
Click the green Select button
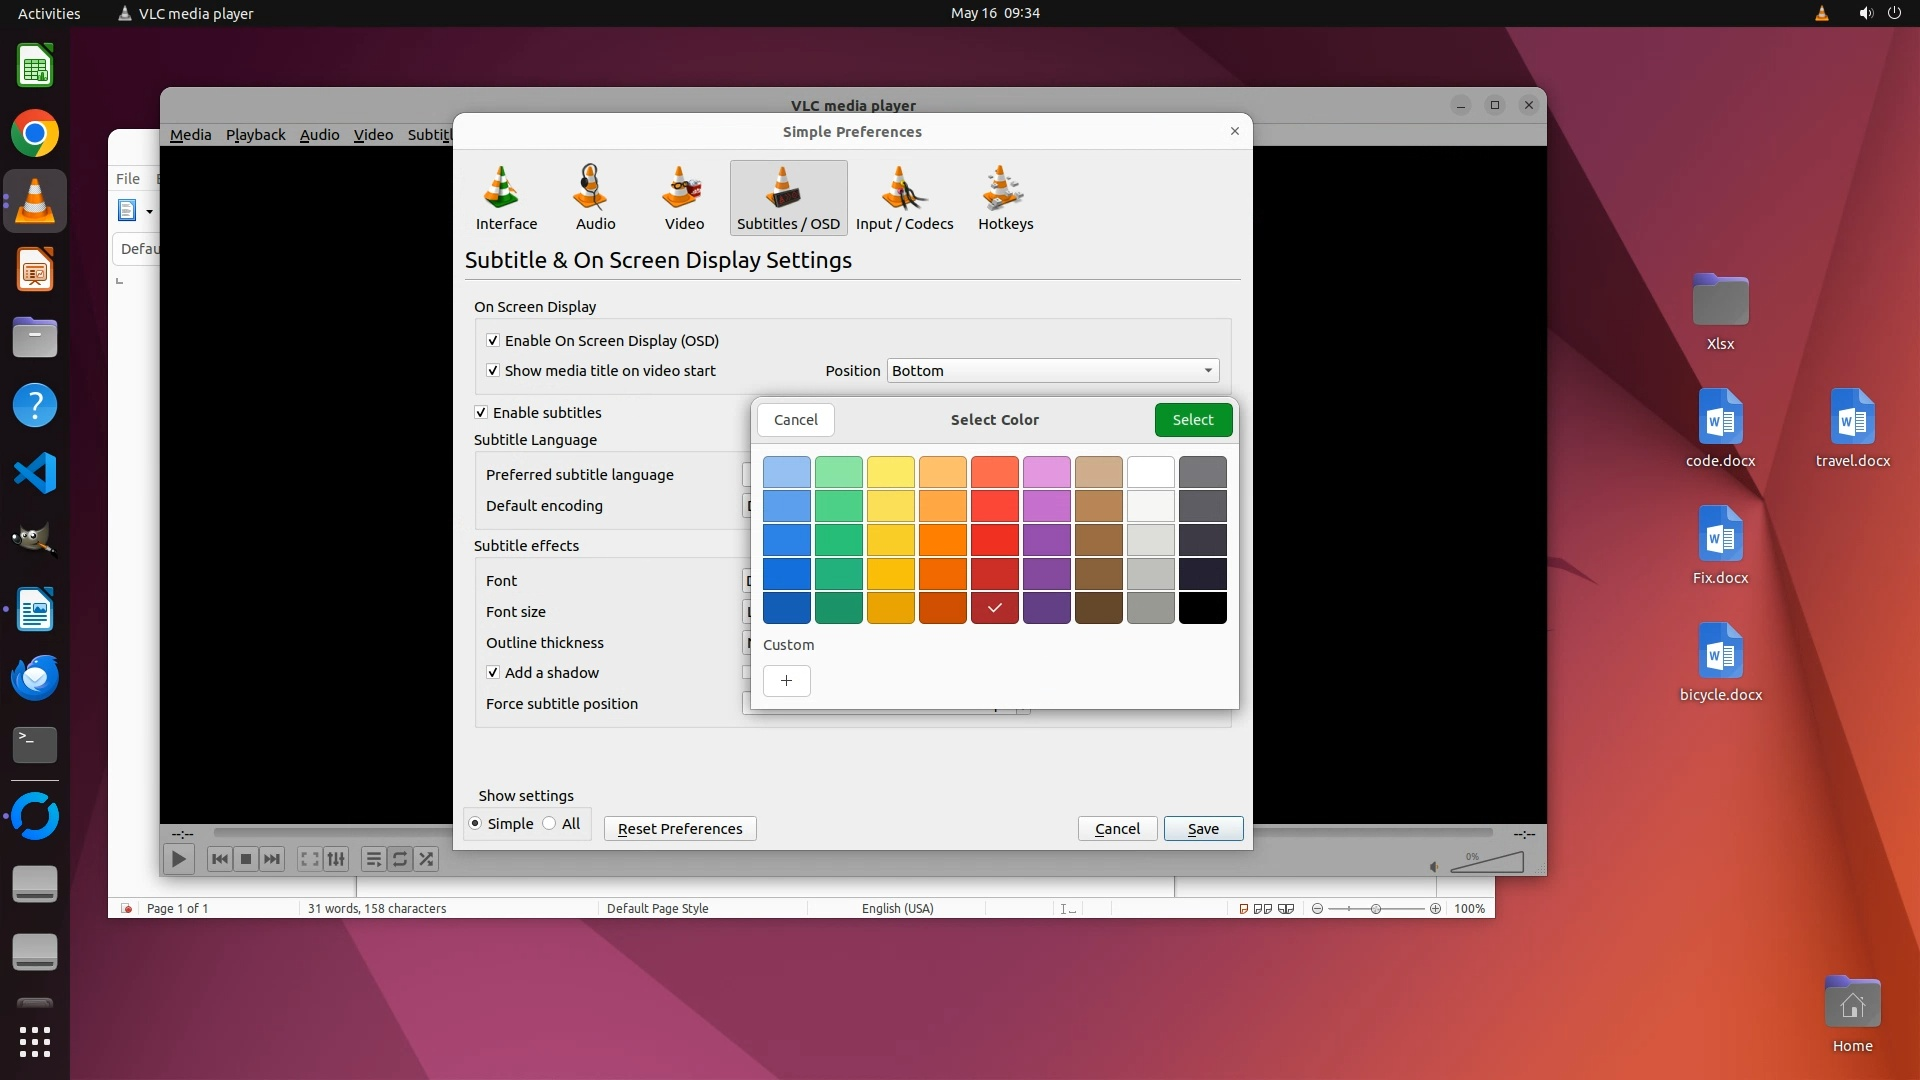click(1192, 420)
